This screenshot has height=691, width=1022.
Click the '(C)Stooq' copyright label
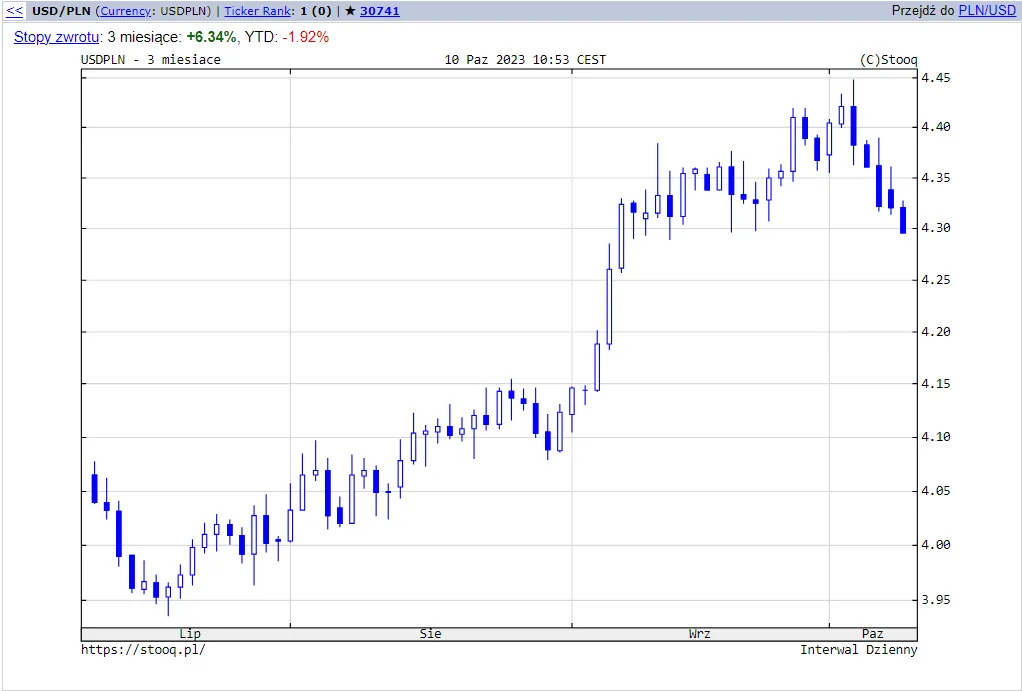coord(888,60)
